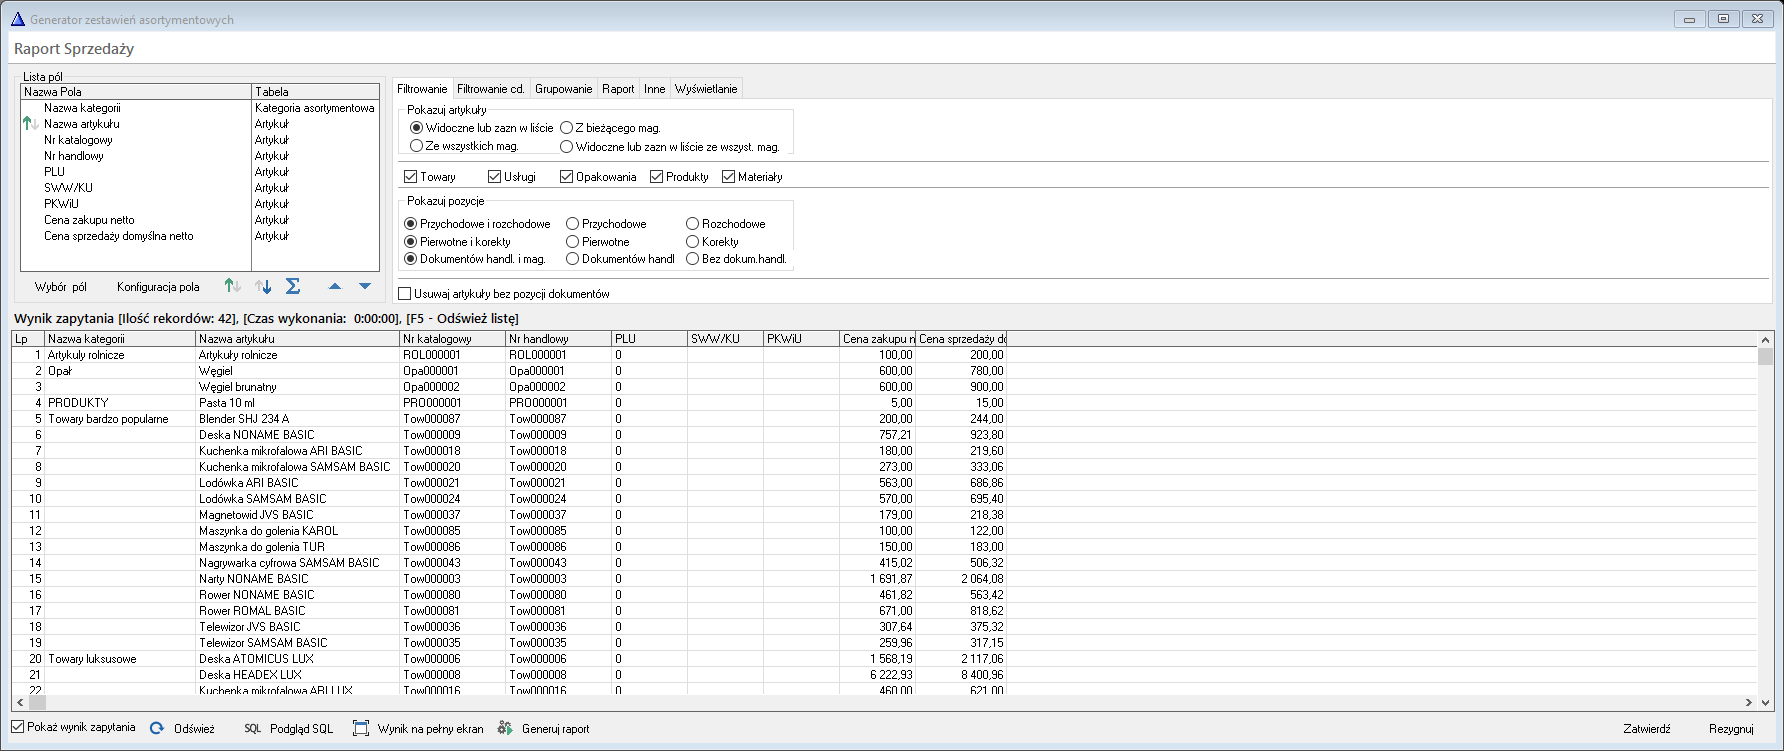The image size is (1784, 751).
Task: Select the PLU row in Lista pól
Action: coord(200,172)
